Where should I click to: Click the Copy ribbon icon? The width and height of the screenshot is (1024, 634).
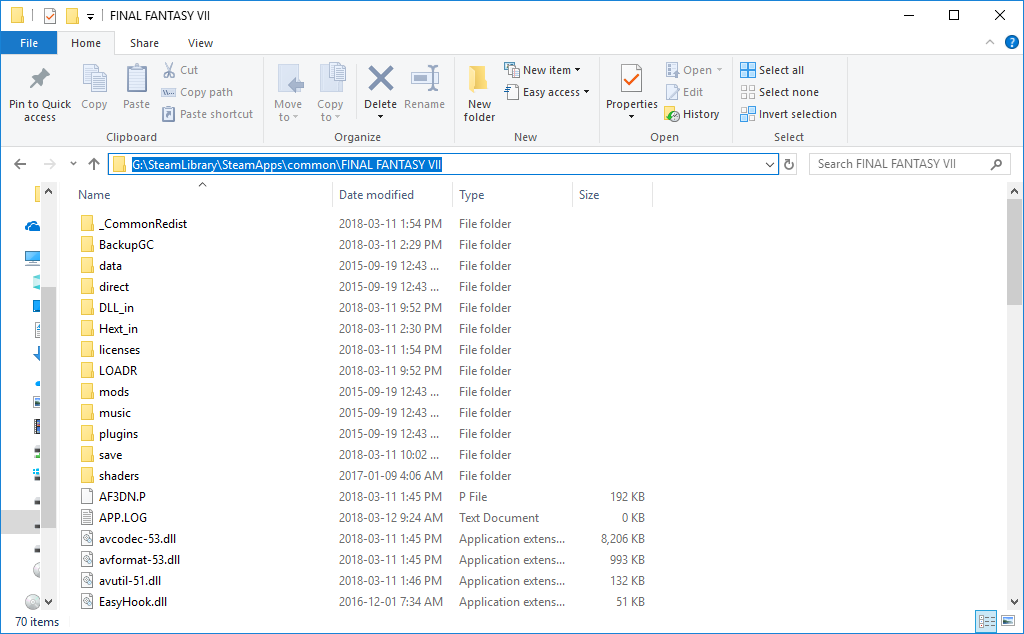(x=94, y=79)
